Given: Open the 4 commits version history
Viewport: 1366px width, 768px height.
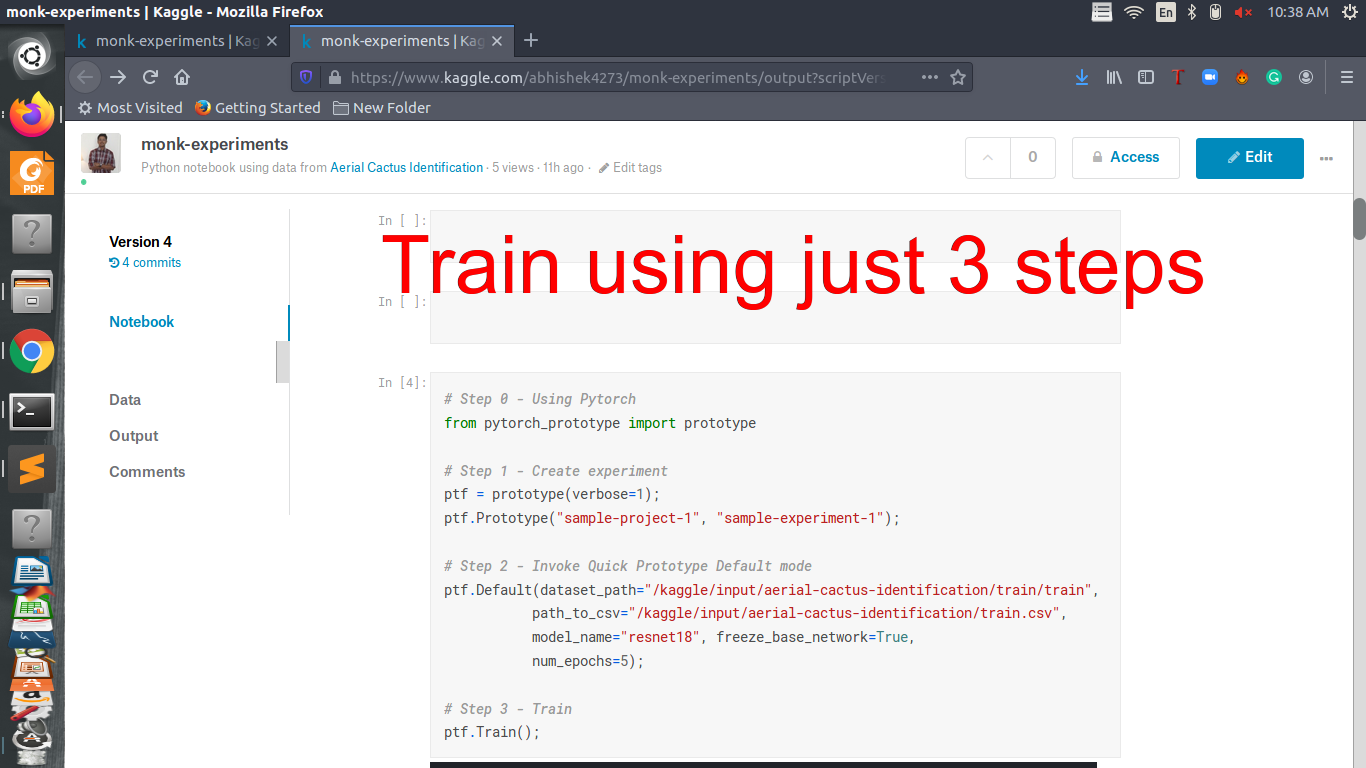Looking at the screenshot, I should click(x=145, y=263).
